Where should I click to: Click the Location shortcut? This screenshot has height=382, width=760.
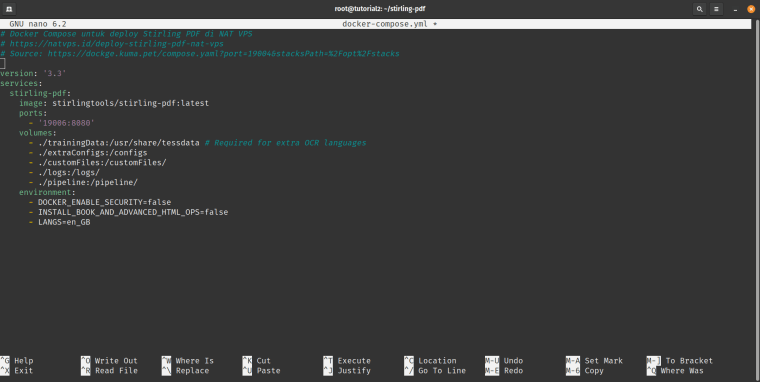(x=430, y=361)
